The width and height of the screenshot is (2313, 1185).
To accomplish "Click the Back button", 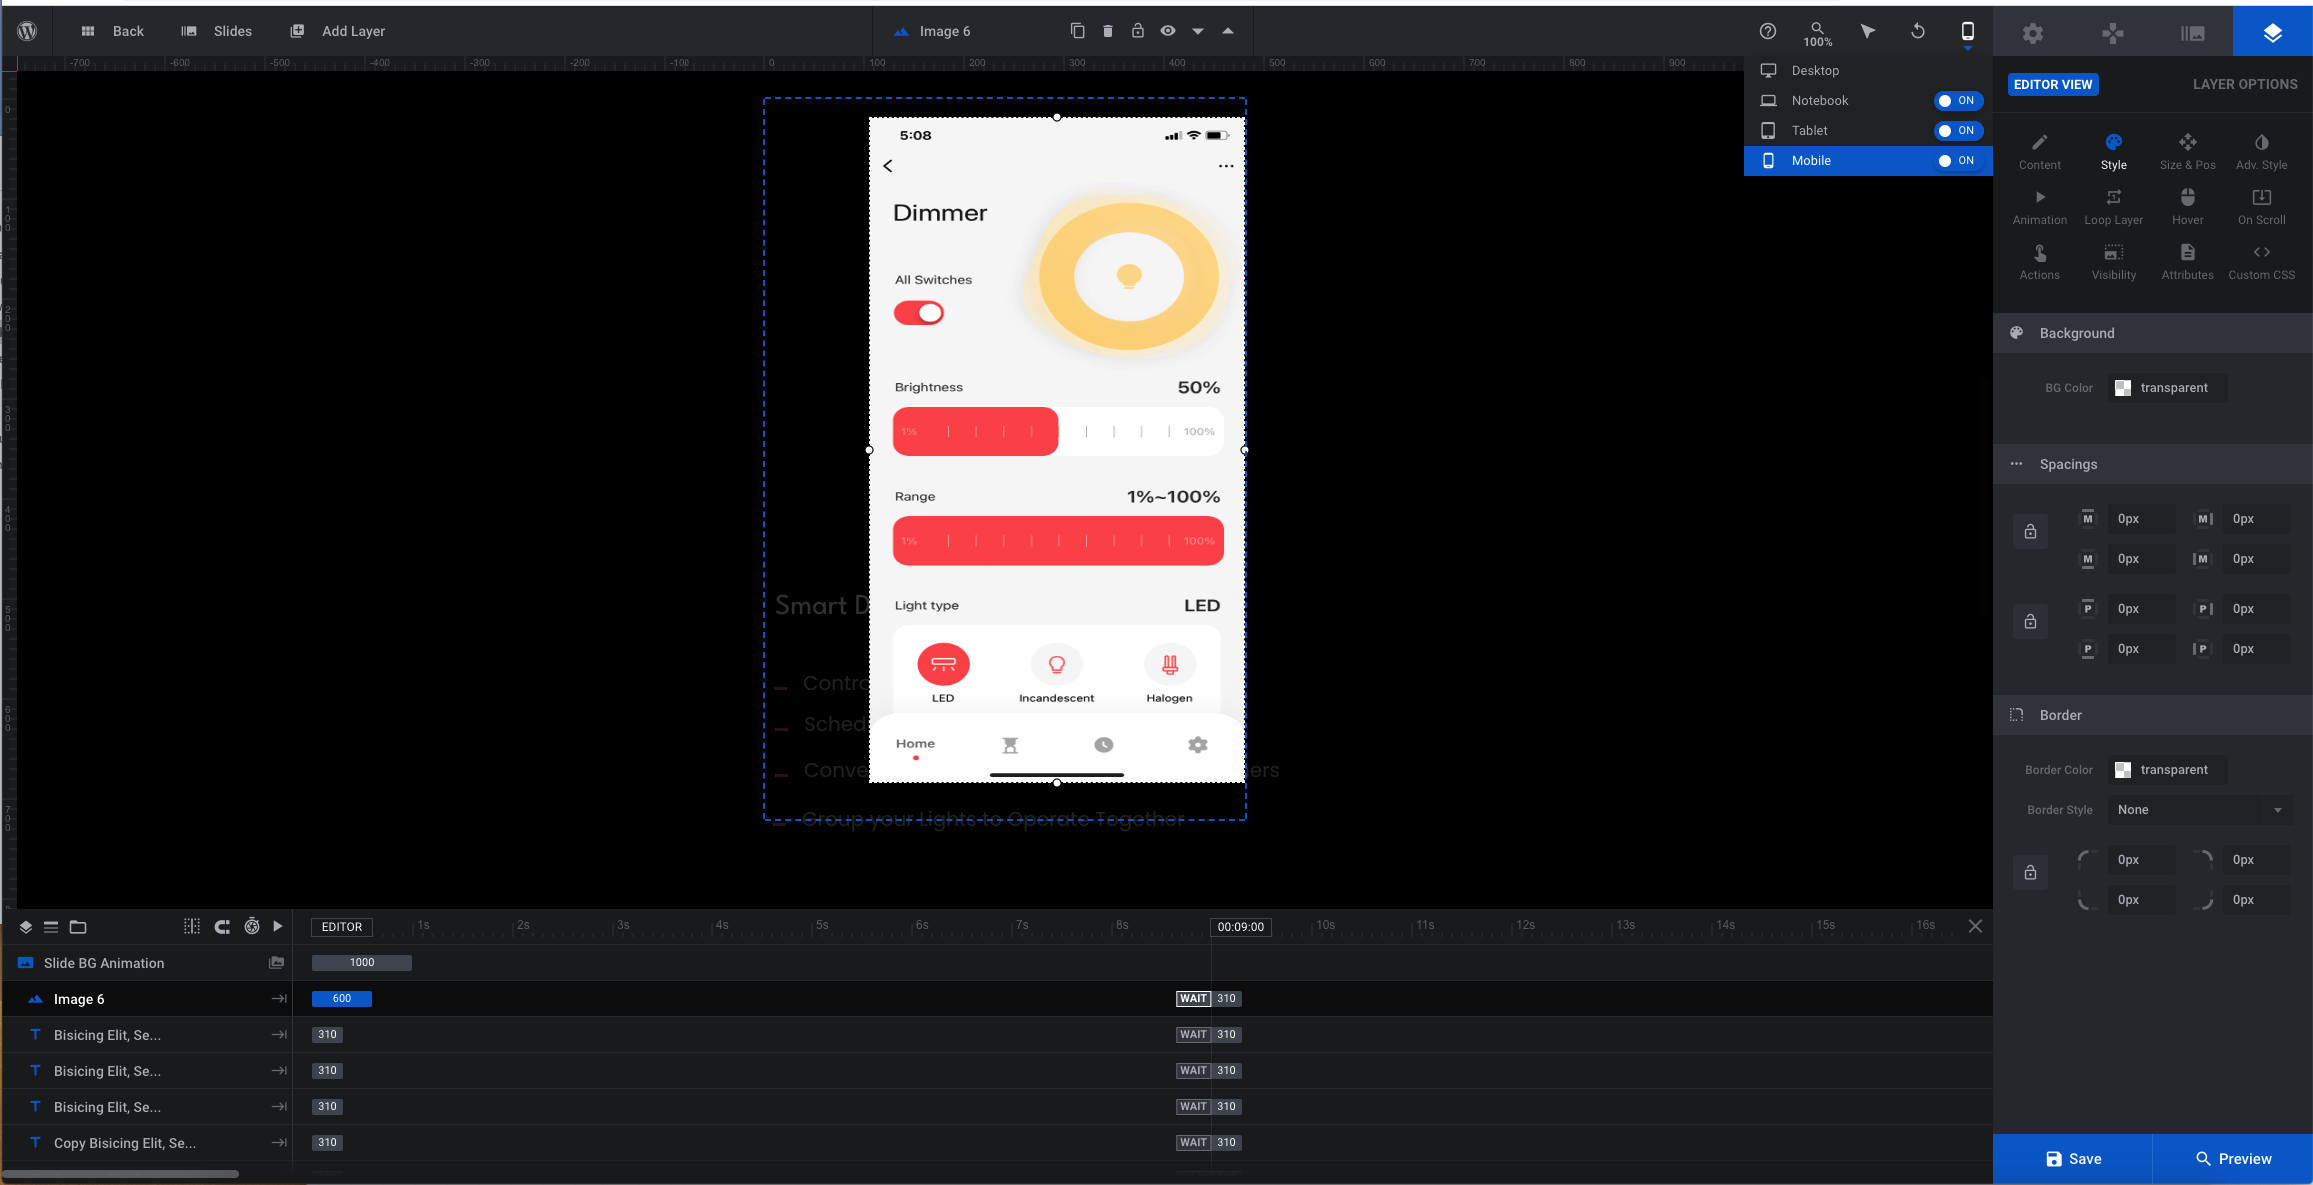I will tap(112, 31).
